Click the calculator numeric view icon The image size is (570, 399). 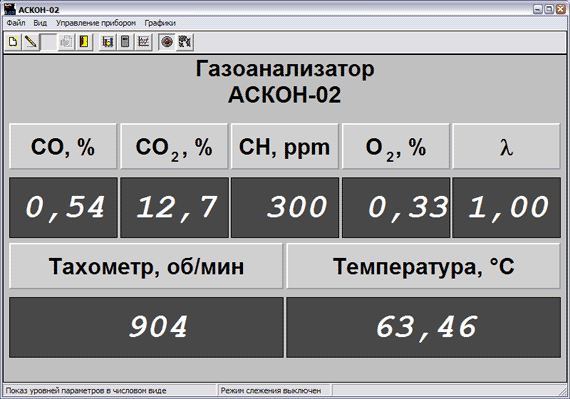click(x=125, y=42)
